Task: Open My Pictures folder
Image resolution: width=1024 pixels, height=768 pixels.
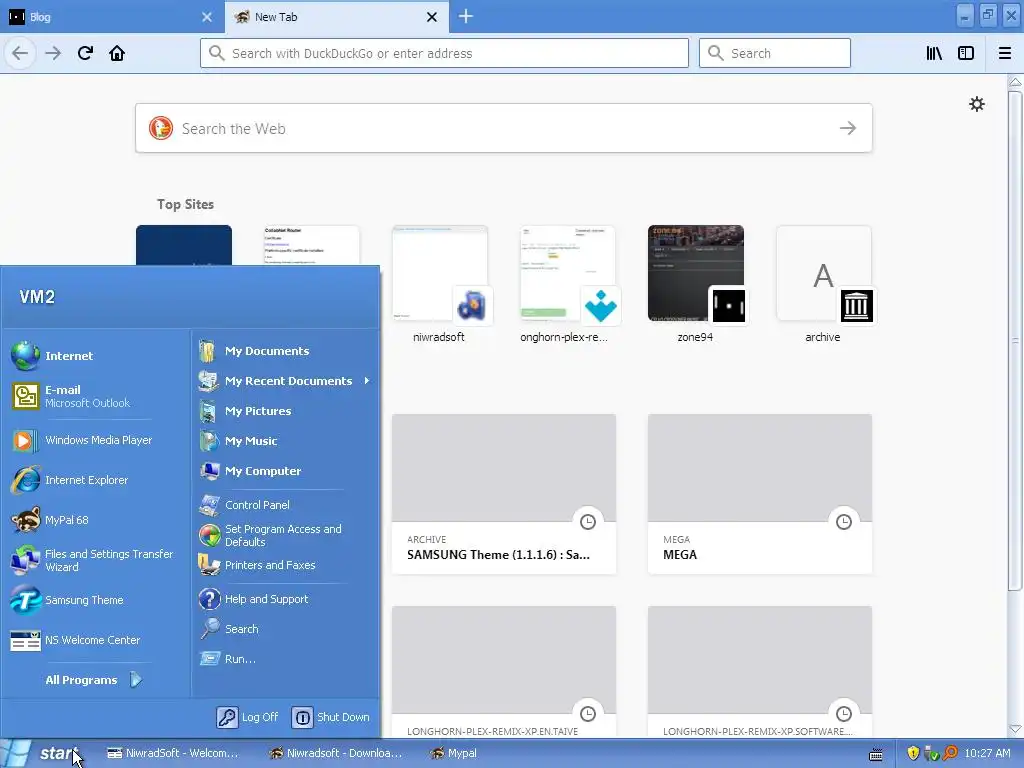Action: (x=285, y=411)
